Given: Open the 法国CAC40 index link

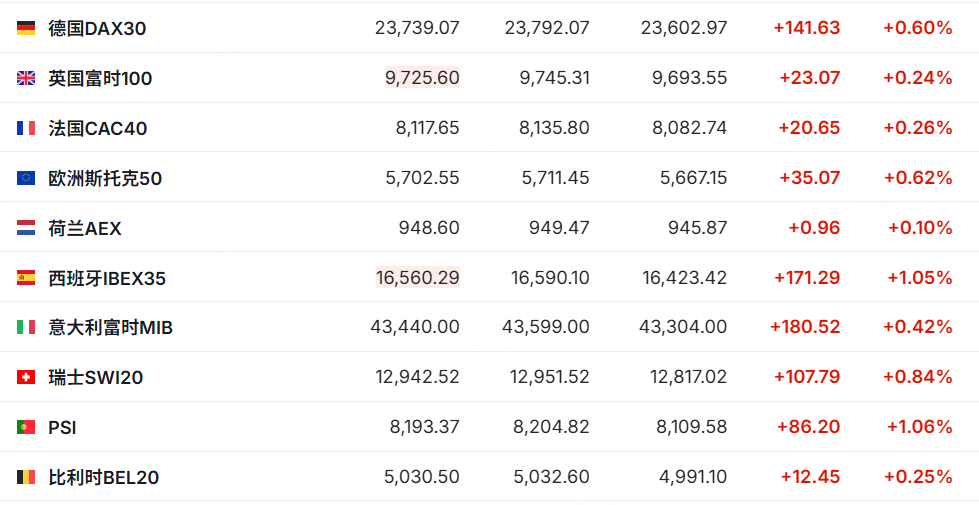Looking at the screenshot, I should pos(98,128).
